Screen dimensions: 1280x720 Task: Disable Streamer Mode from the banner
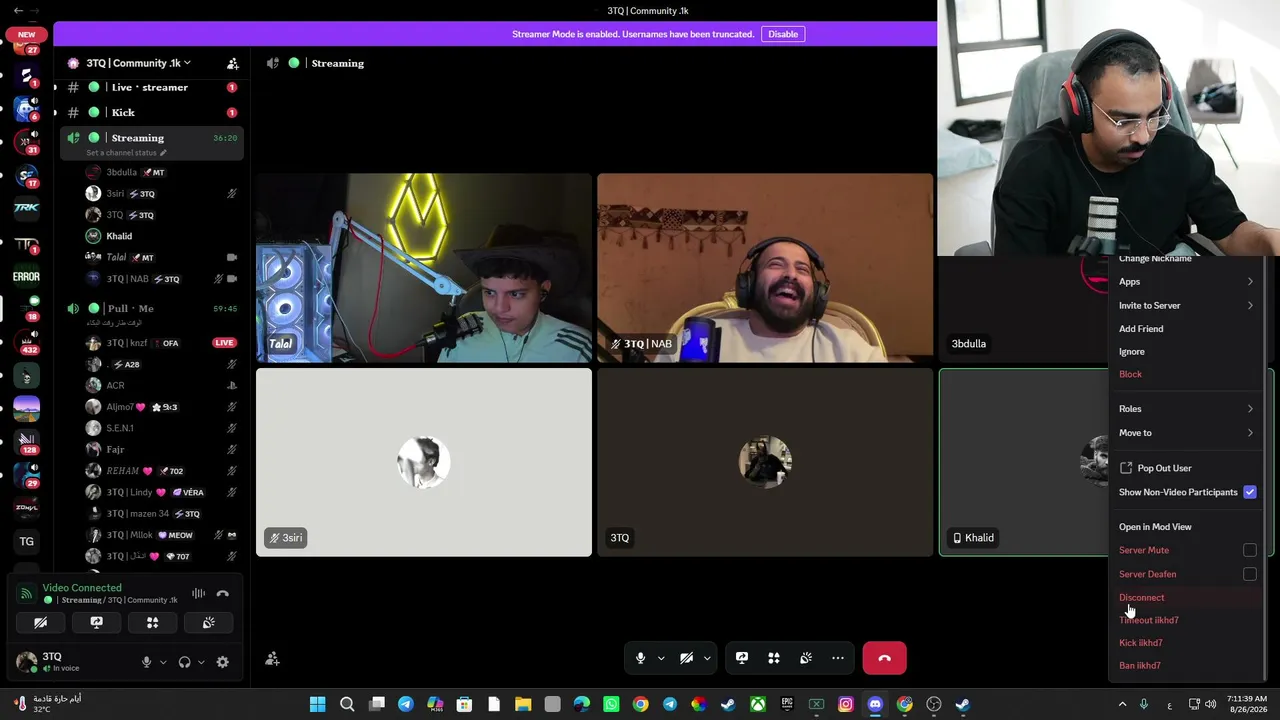pos(783,34)
